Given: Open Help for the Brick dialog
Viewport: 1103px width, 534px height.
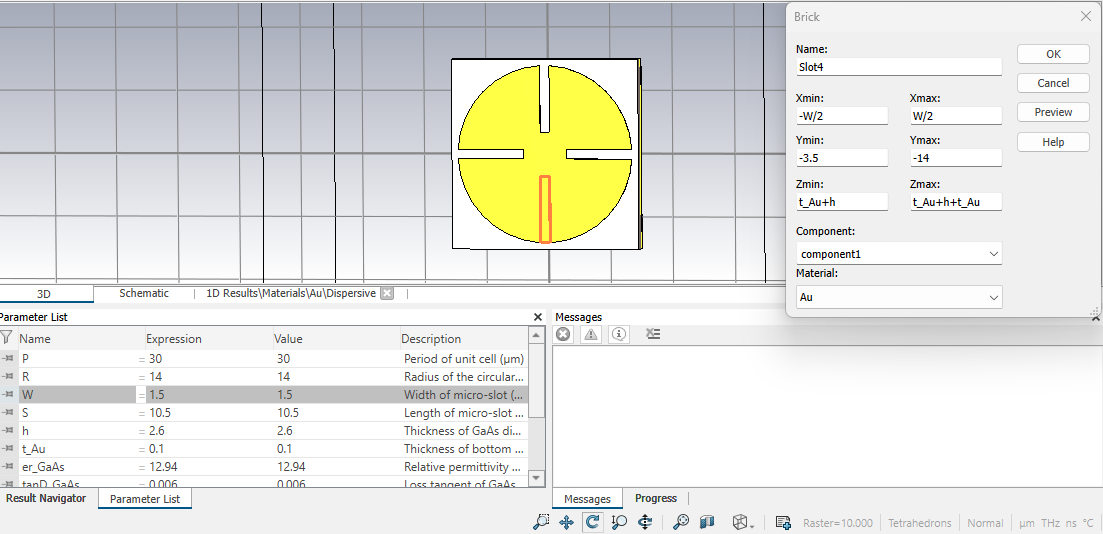Looking at the screenshot, I should click(1053, 142).
